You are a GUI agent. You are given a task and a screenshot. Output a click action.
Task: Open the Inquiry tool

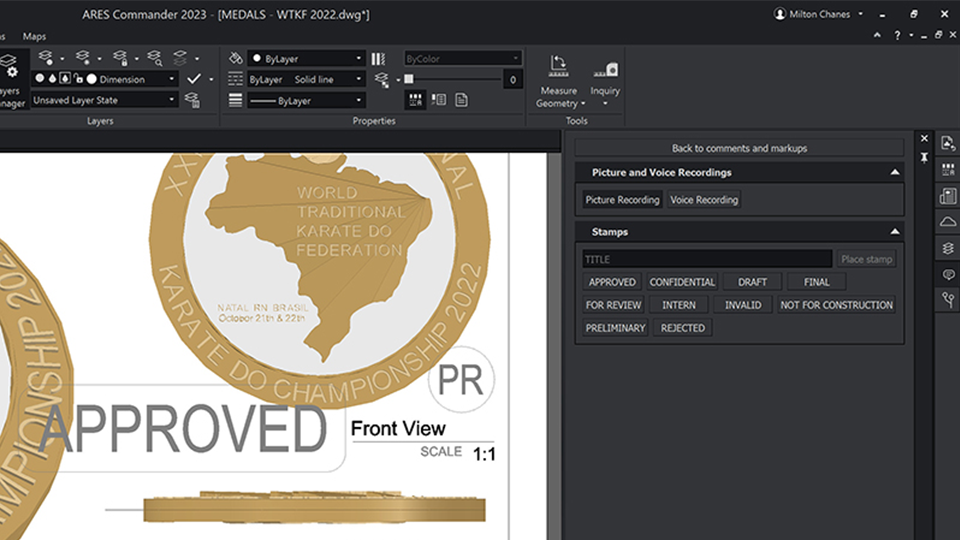click(605, 82)
